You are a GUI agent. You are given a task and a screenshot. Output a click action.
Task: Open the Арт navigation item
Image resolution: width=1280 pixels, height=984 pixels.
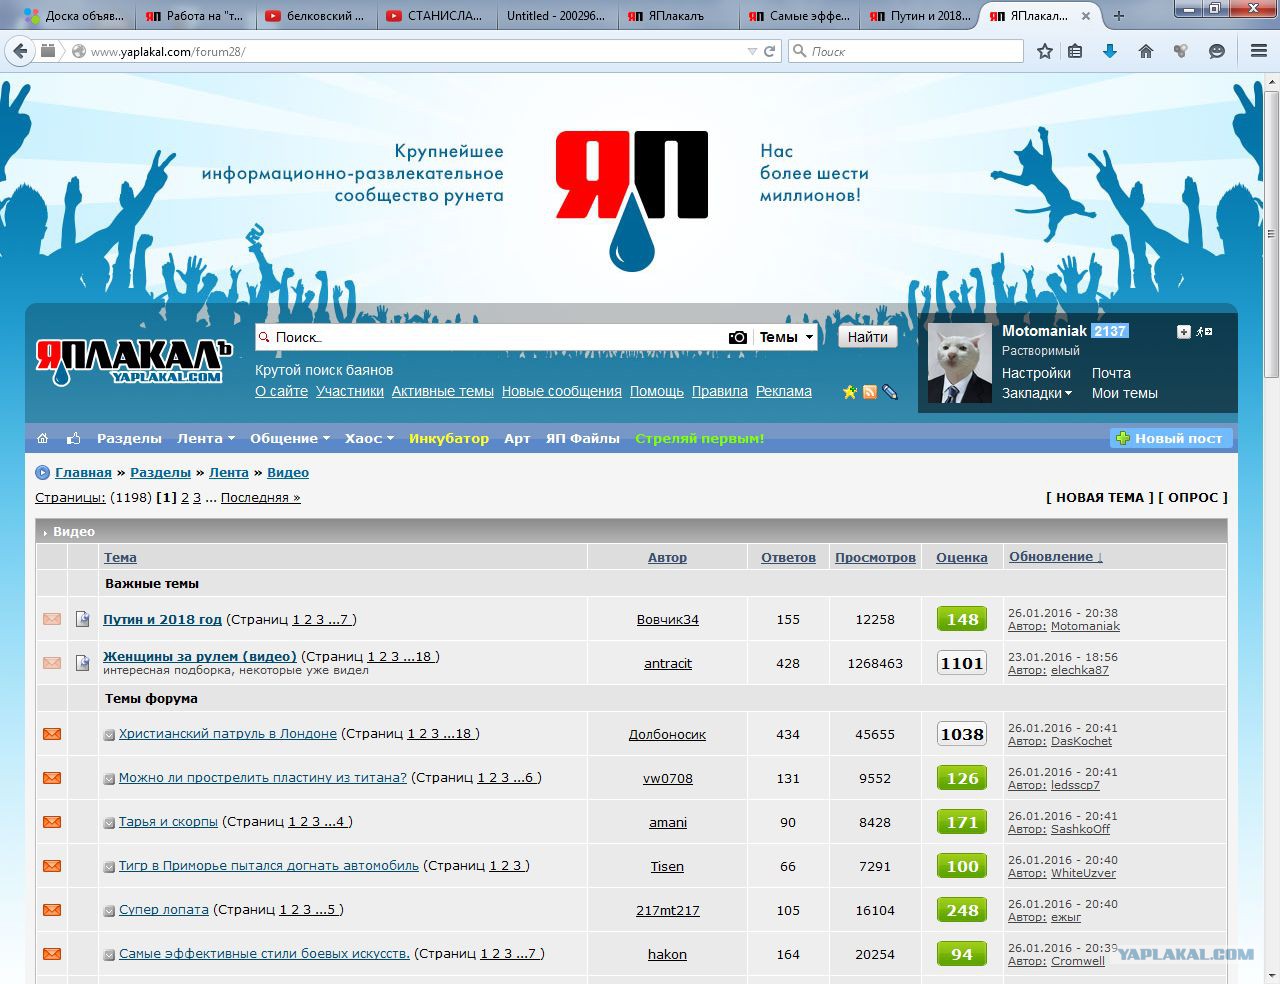point(517,438)
